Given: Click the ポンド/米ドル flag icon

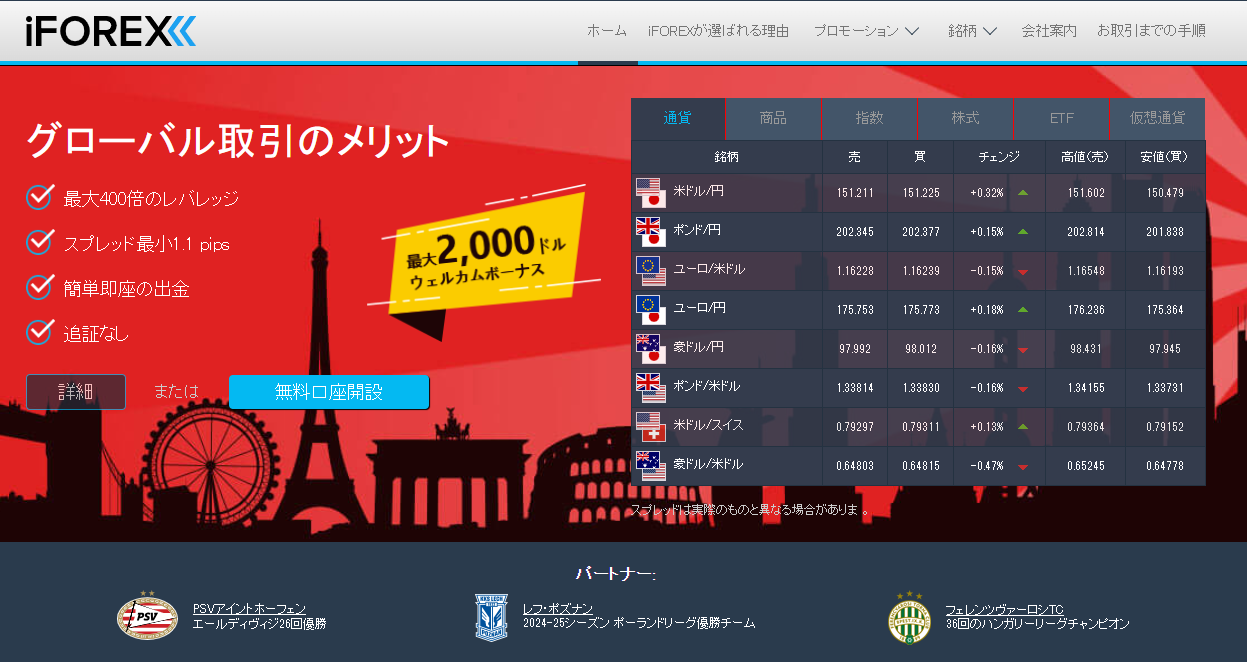Looking at the screenshot, I should point(648,388).
